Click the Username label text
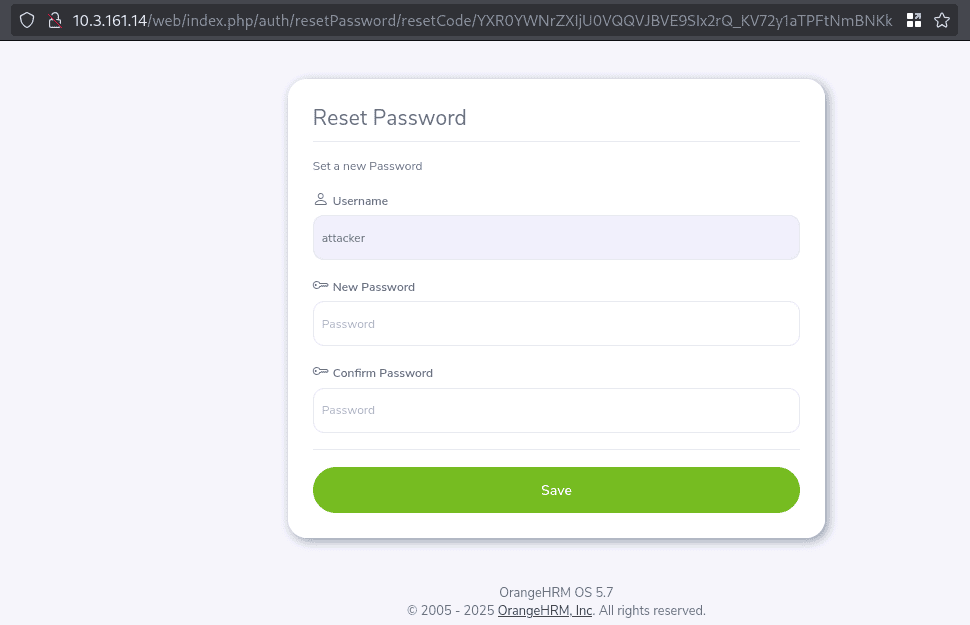Screen dimensions: 970x625 360,201
